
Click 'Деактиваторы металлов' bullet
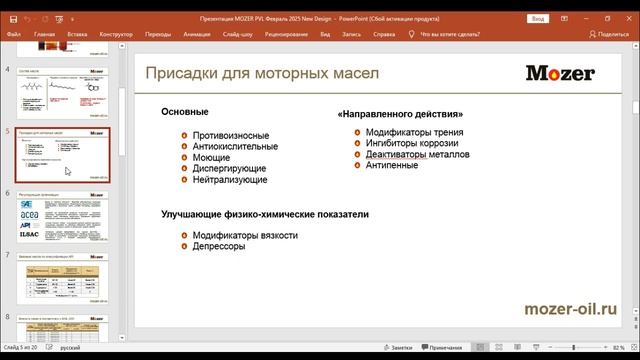pyautogui.click(x=418, y=154)
